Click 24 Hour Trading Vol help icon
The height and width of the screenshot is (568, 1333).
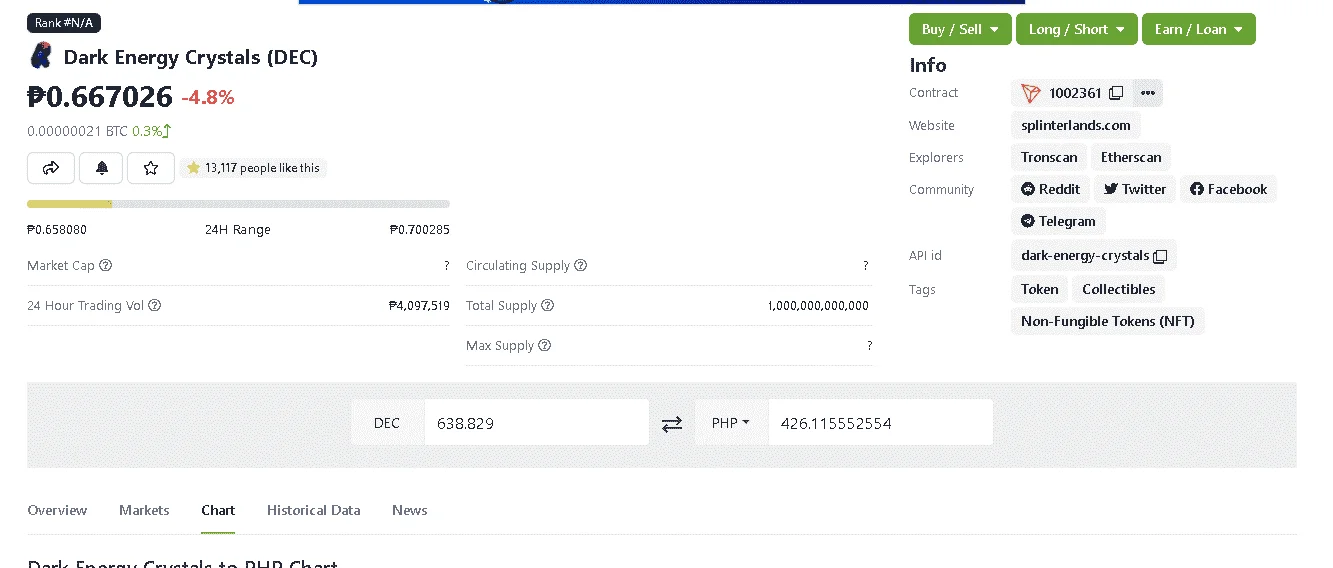coord(155,306)
